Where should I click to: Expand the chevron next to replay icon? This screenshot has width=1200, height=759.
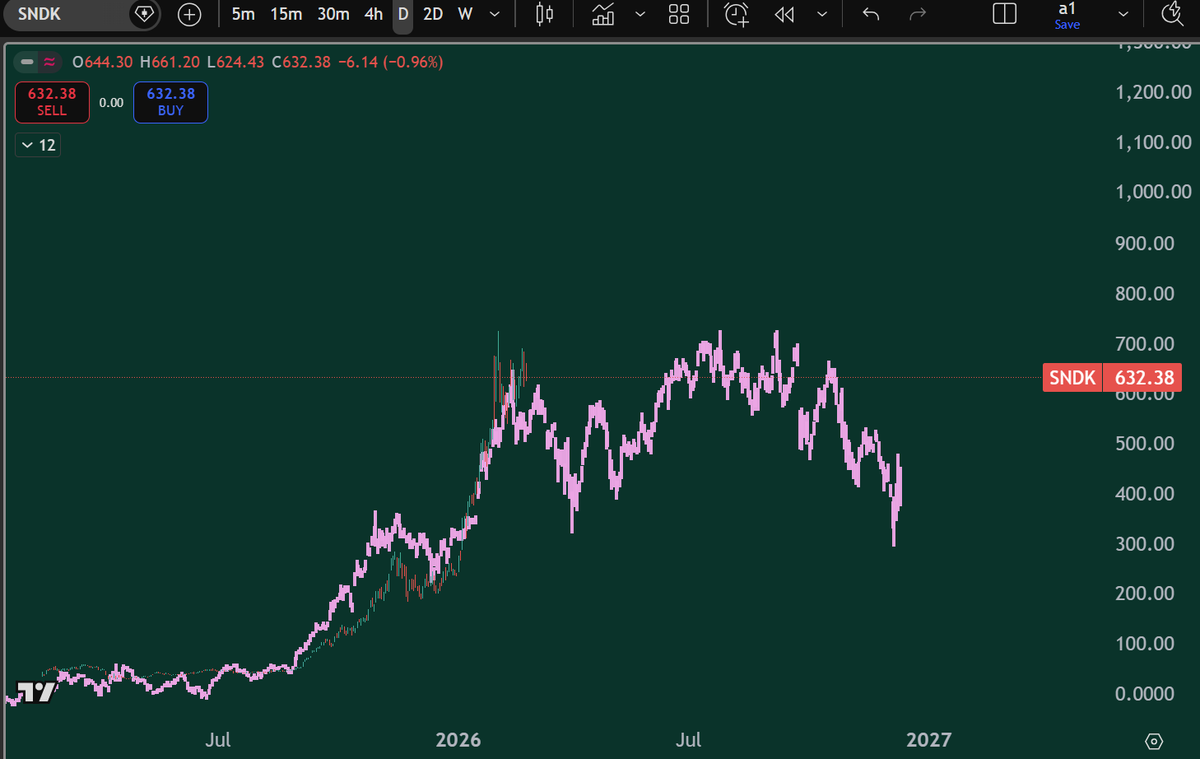point(822,14)
